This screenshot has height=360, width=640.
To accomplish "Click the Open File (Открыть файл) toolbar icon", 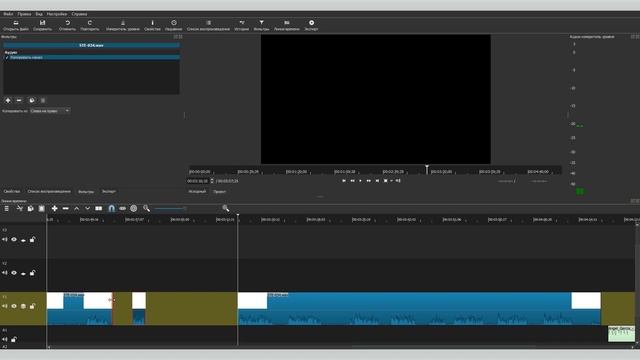I will pyautogui.click(x=16, y=23).
